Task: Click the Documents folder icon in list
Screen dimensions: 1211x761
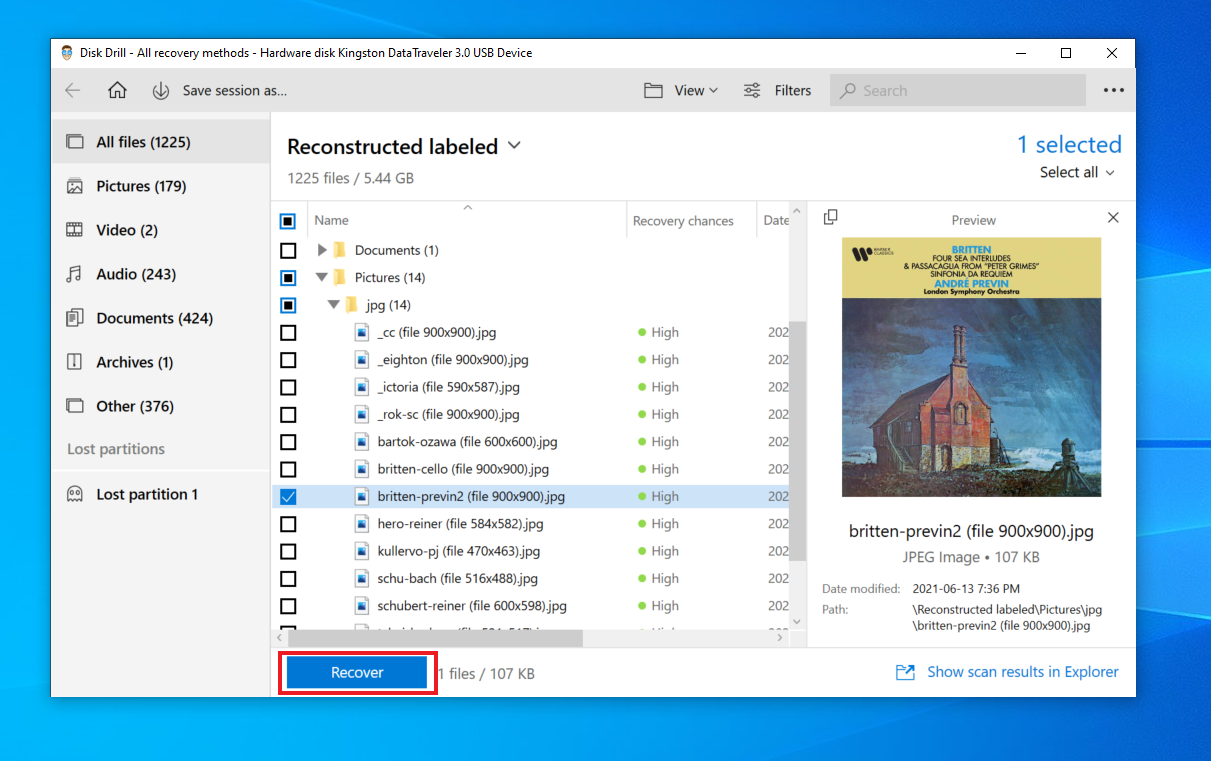Action: pyautogui.click(x=339, y=250)
